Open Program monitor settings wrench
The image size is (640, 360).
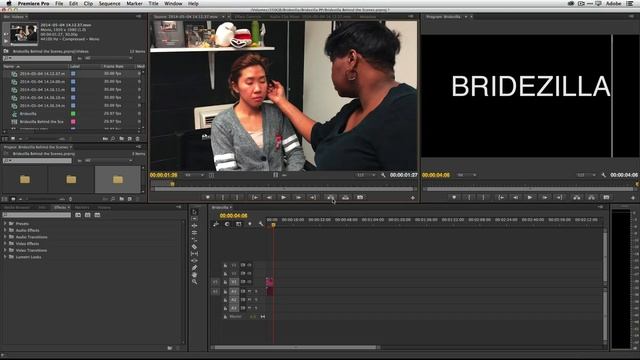point(604,175)
